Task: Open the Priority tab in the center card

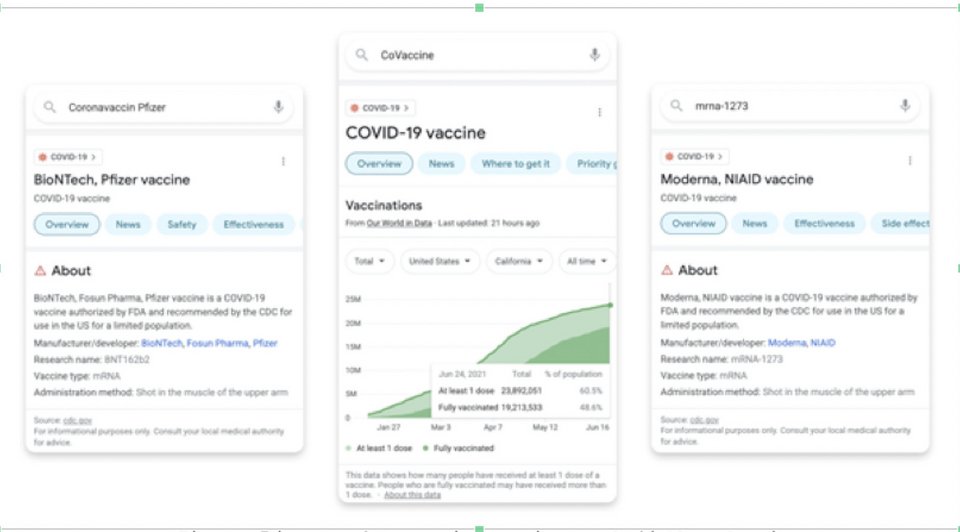Action: pyautogui.click(x=591, y=163)
